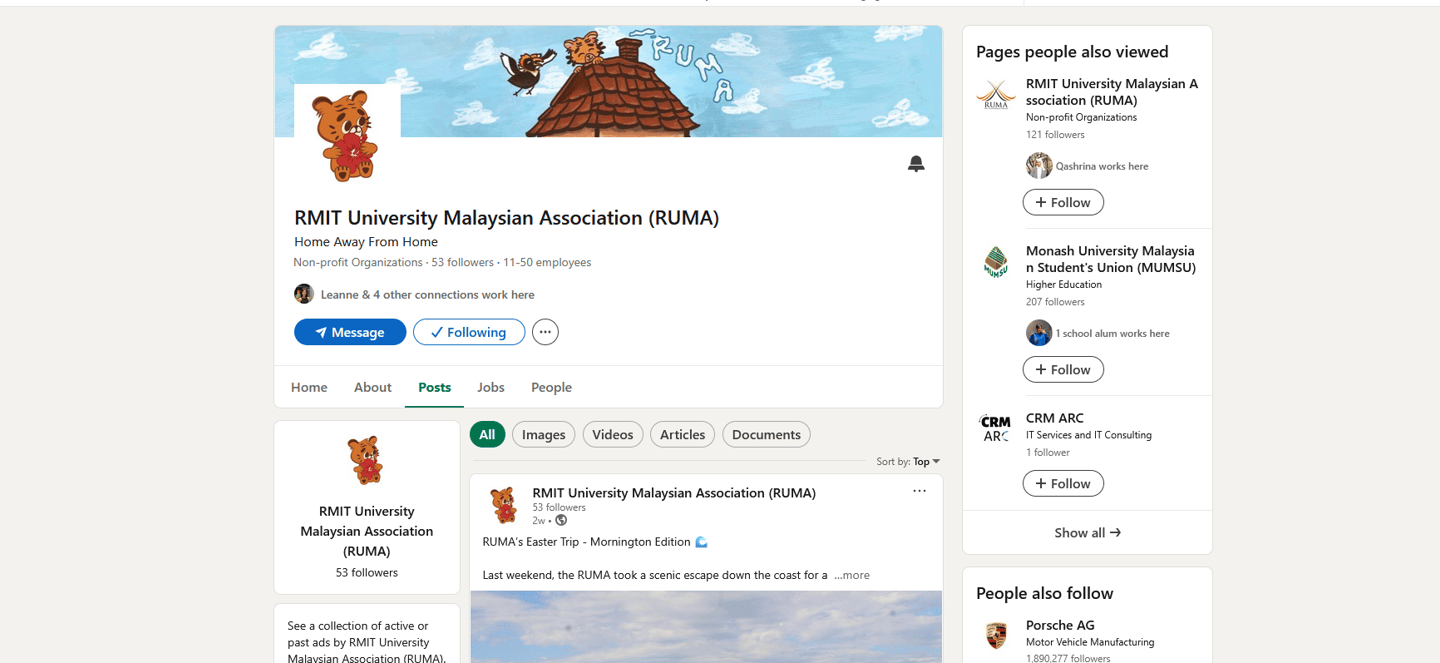Viewport: 1440px width, 663px height.
Task: Click "Qashrina works here" text
Action: [x=1102, y=166]
